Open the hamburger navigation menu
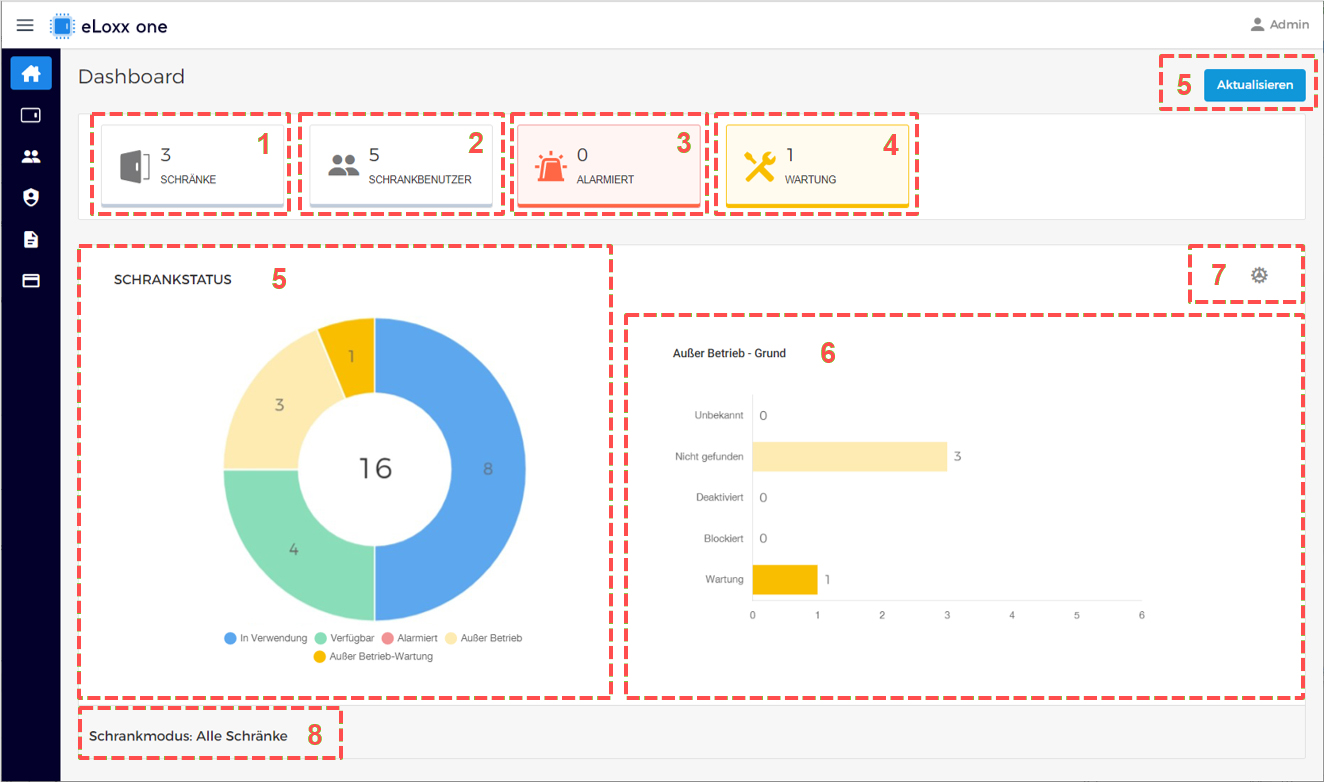The width and height of the screenshot is (1324, 782). 25,26
